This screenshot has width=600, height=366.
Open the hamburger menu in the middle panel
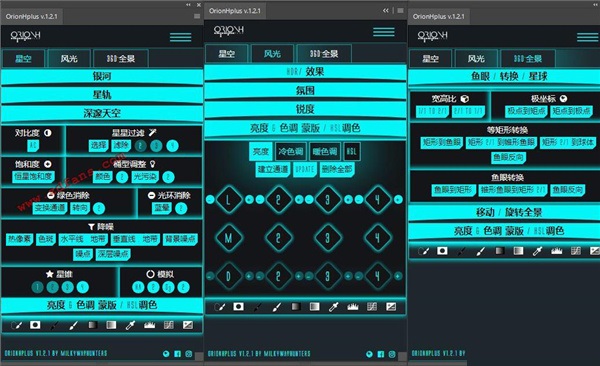(384, 32)
